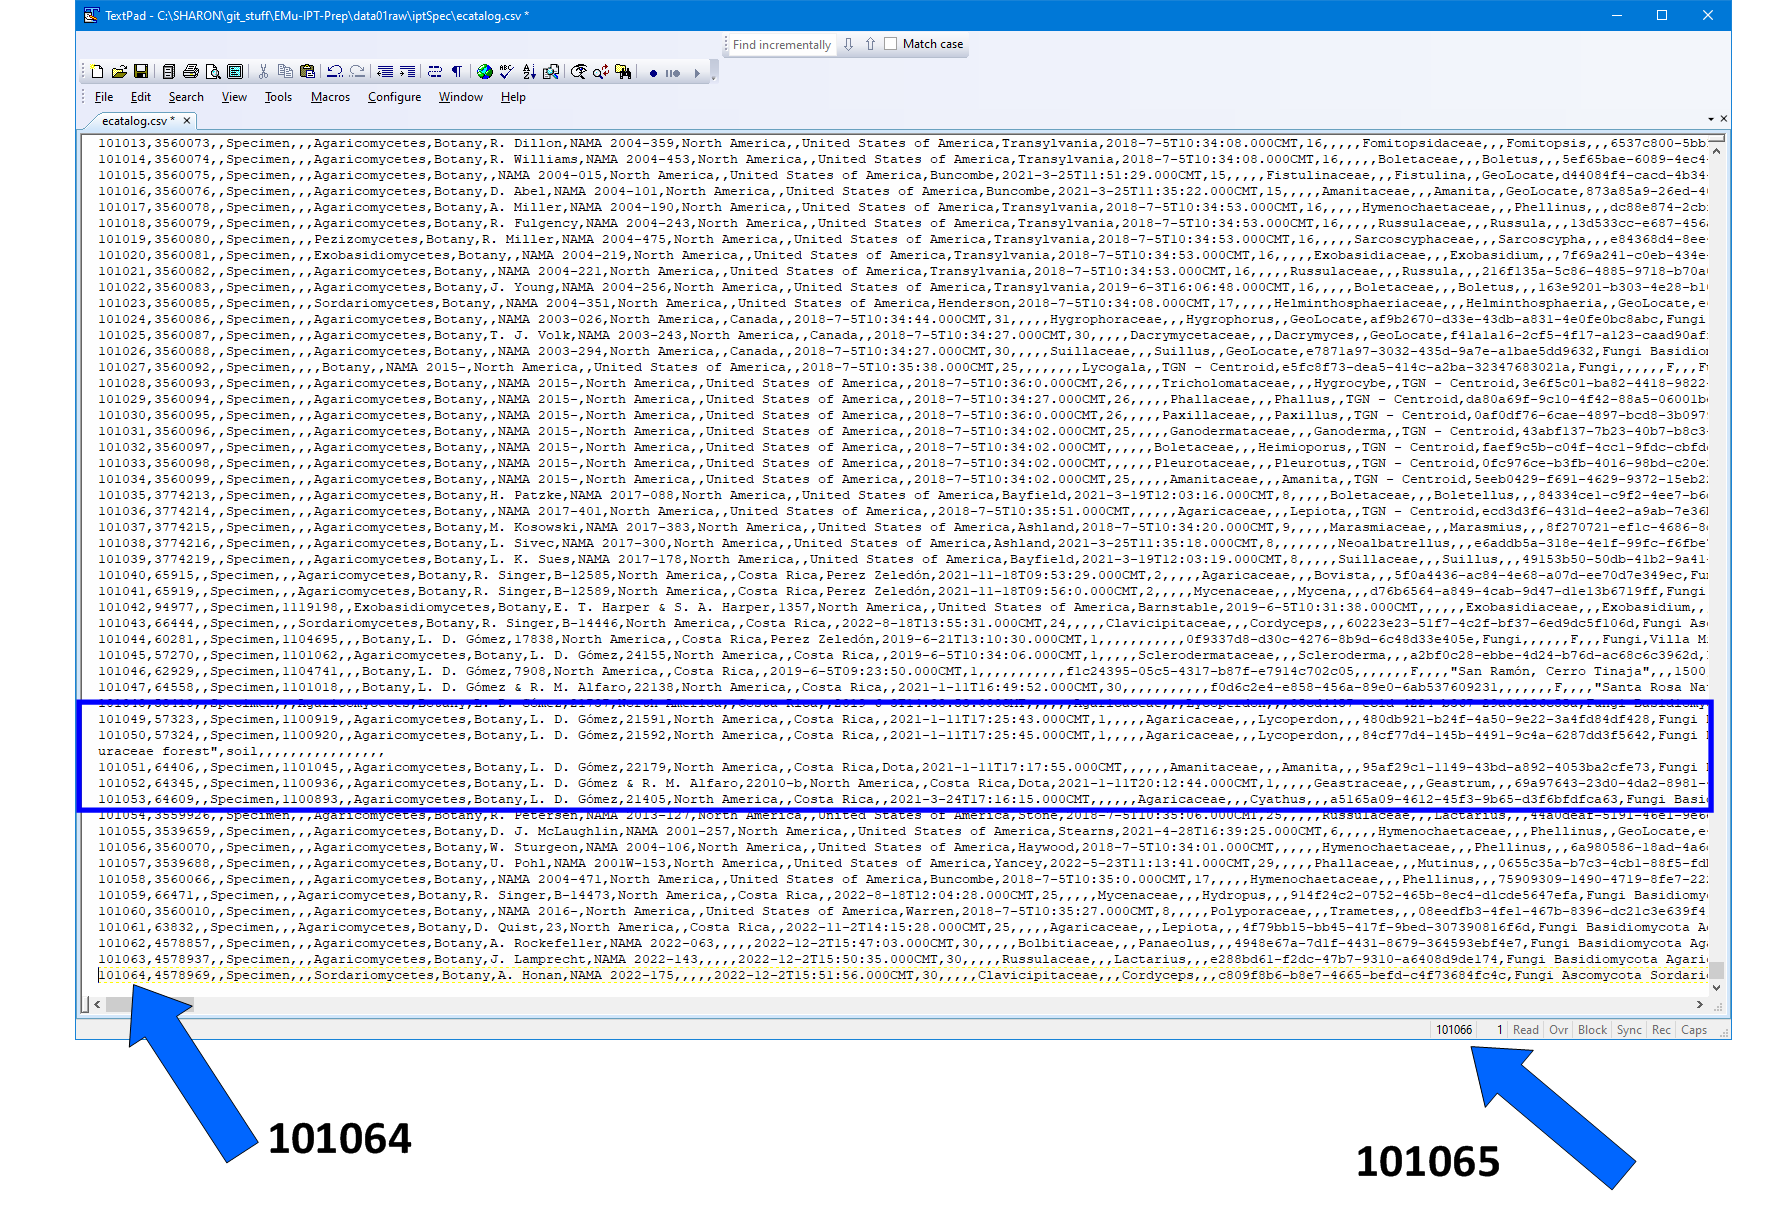Run the spell checker
Viewport: 1790px width, 1207px height.
coord(505,71)
